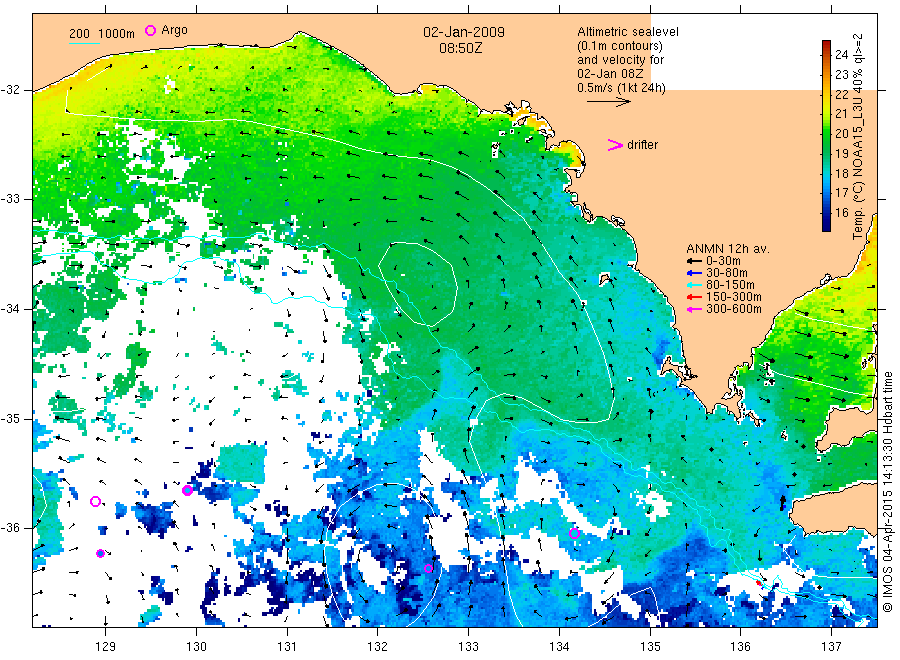Click the red arrow beside 150-300m
Screen dimensions: 900x660
click(x=695, y=297)
